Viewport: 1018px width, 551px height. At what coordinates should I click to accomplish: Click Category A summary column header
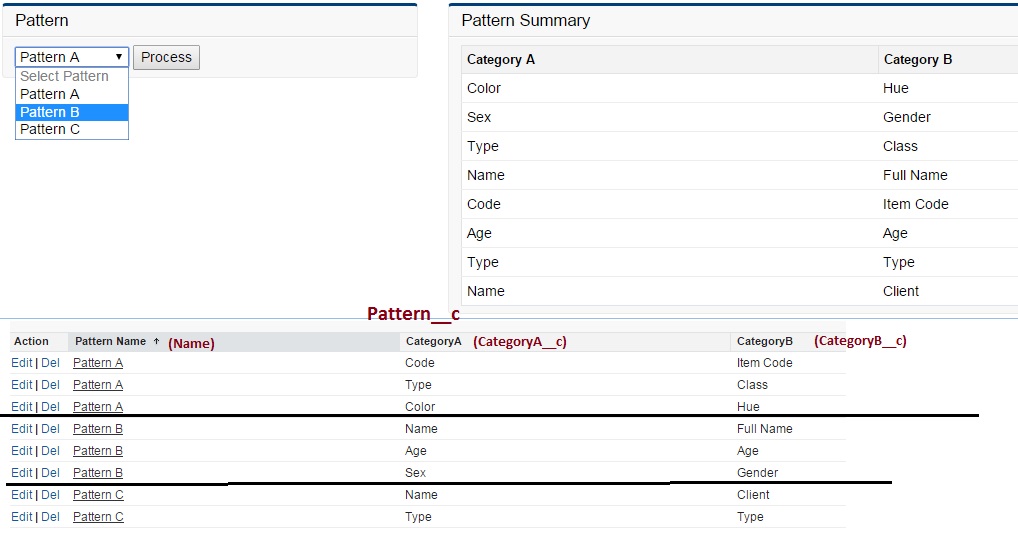[501, 60]
